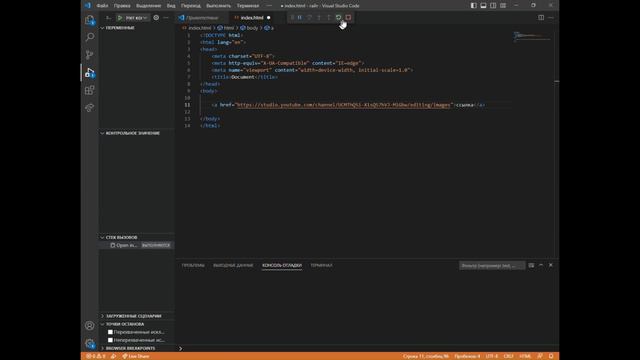Open the Выделение menu
Viewport: 640px width, 360px height.
click(149, 6)
